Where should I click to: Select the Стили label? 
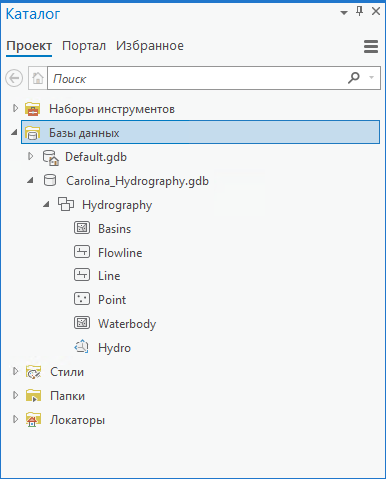pyautogui.click(x=67, y=372)
